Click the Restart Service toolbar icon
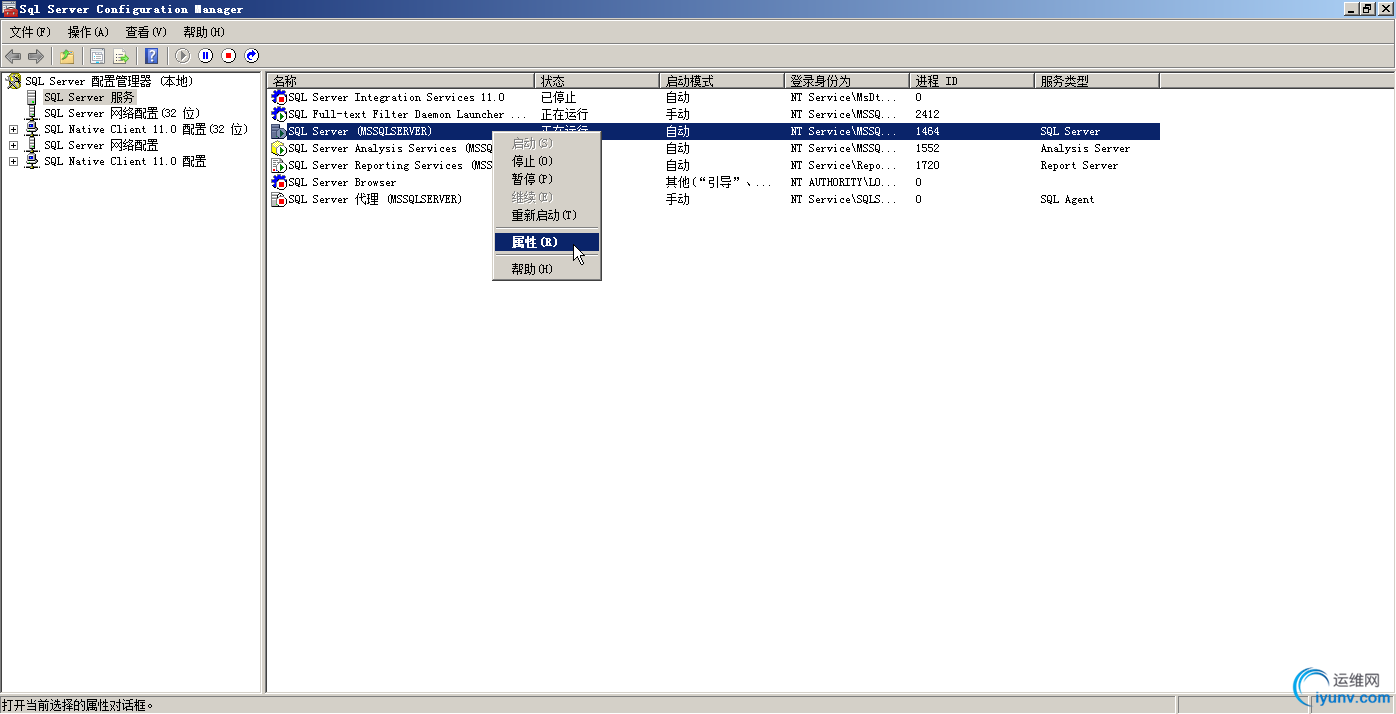 252,56
